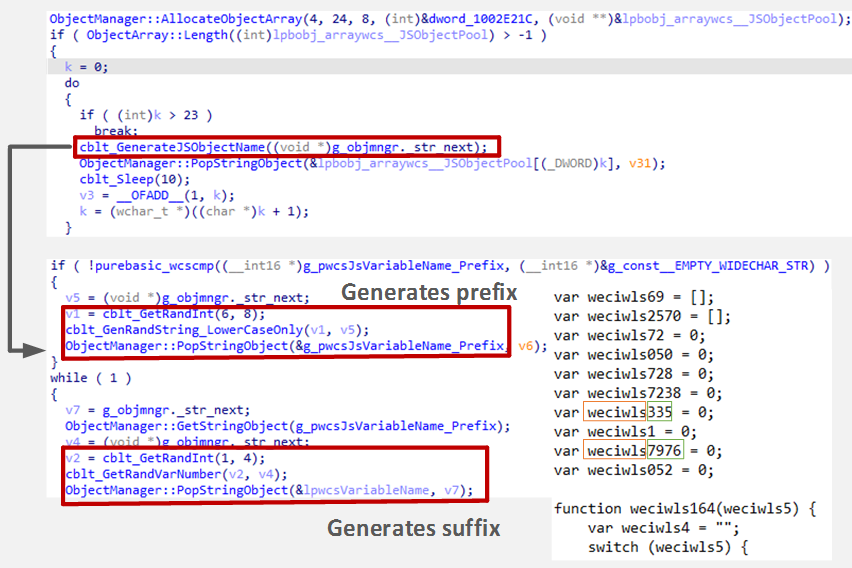Click the suffix 7976 in weciwls7976
852x568 pixels.
pyautogui.click(x=665, y=451)
